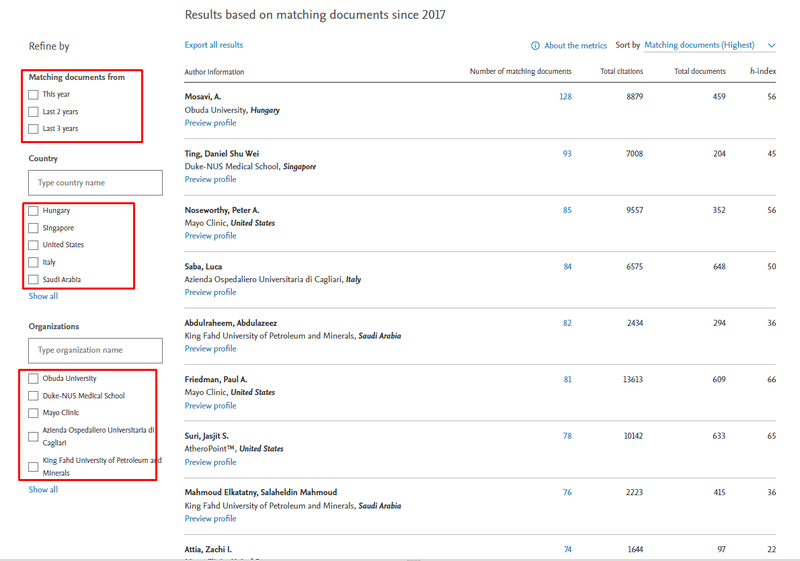800x561 pixels.
Task: Tick the Last 3 years checkbox
Action: click(x=34, y=129)
